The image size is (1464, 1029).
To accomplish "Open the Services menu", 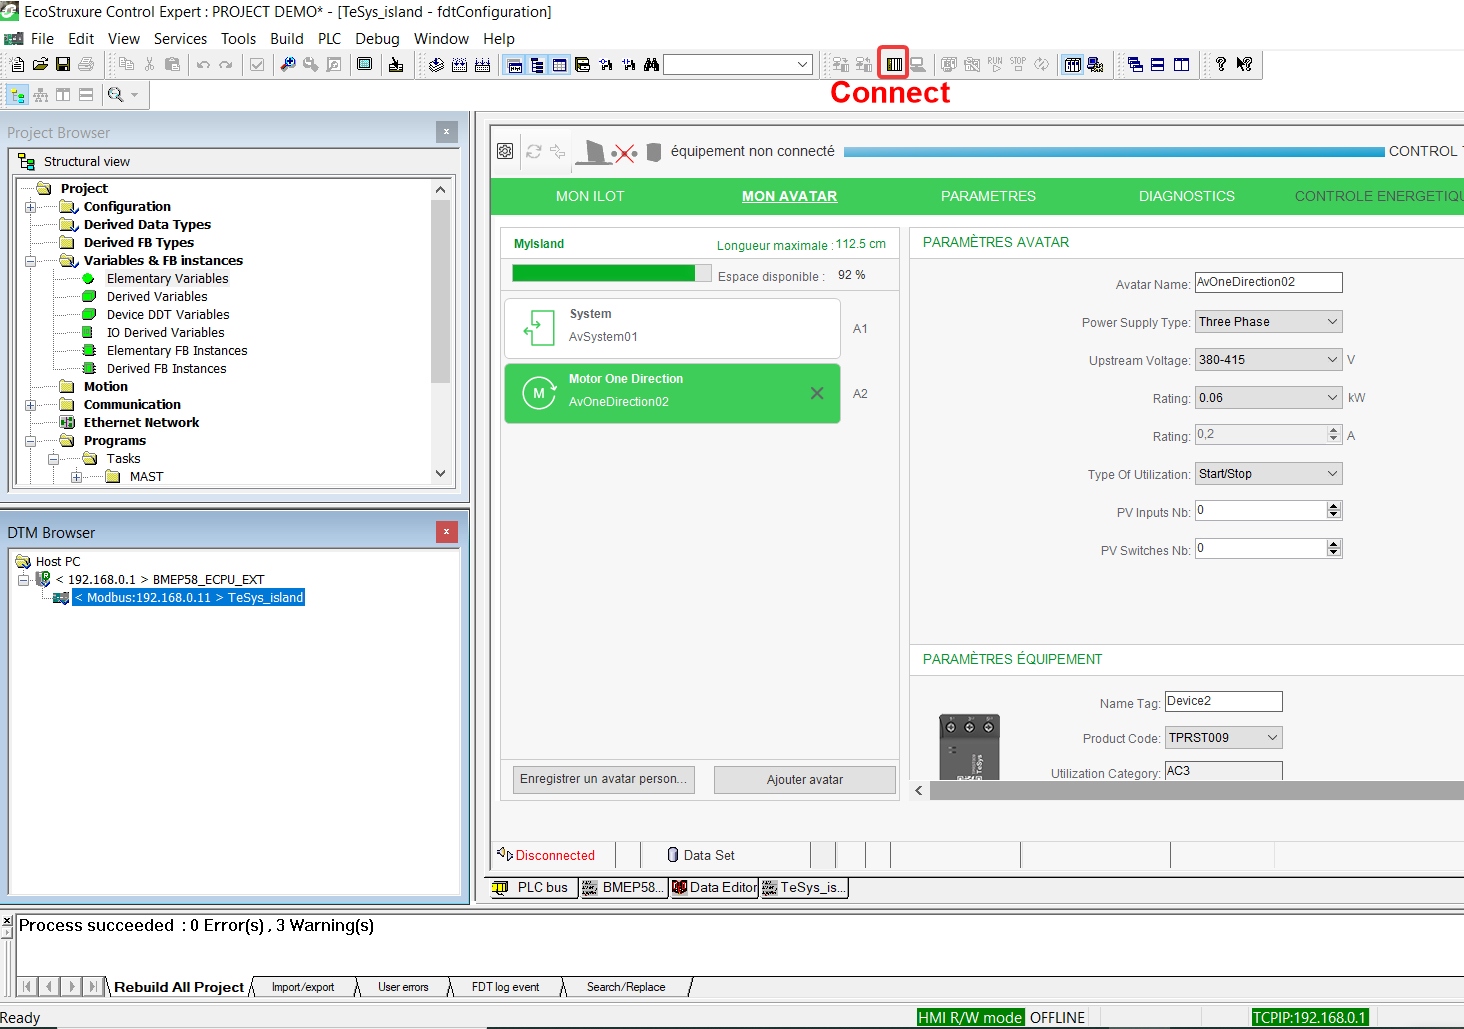I will tap(180, 38).
